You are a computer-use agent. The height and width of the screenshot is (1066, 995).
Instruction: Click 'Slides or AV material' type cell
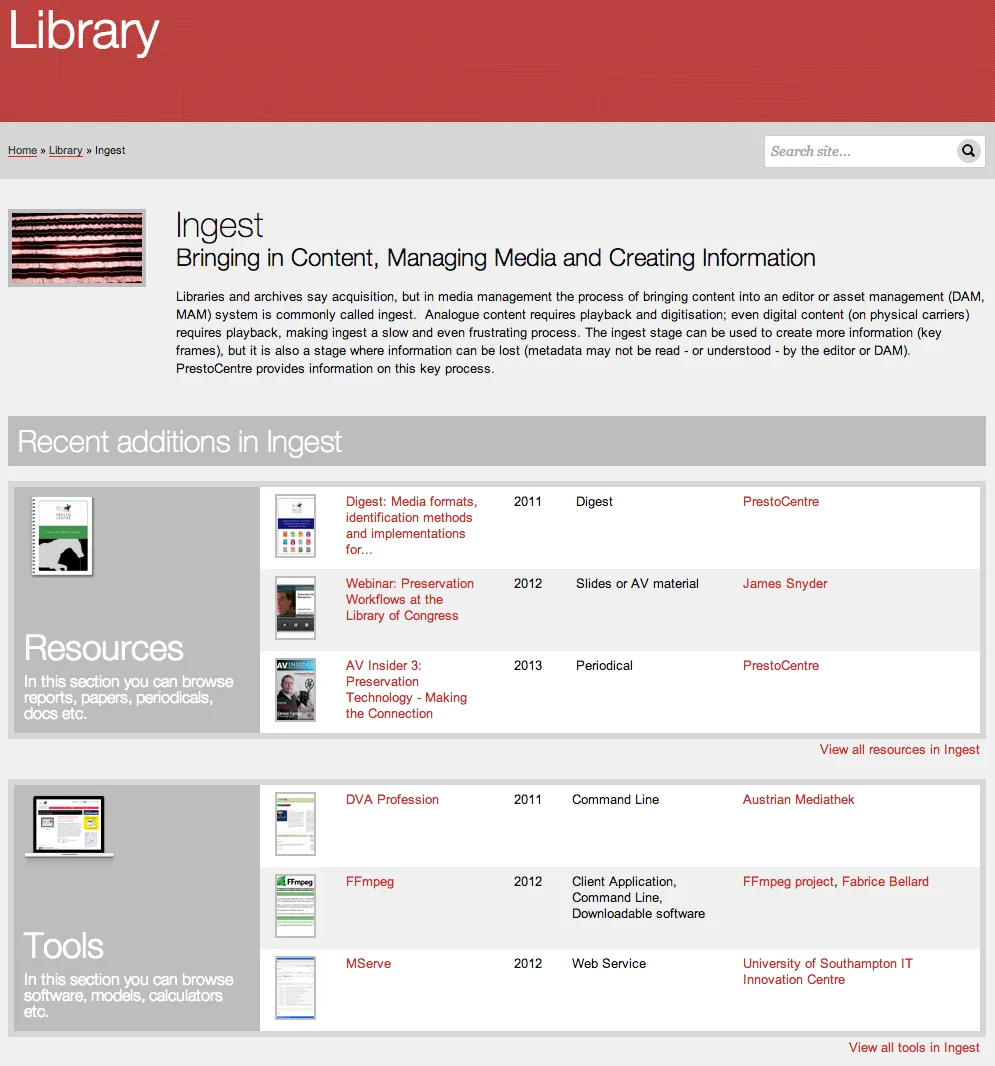coord(637,583)
